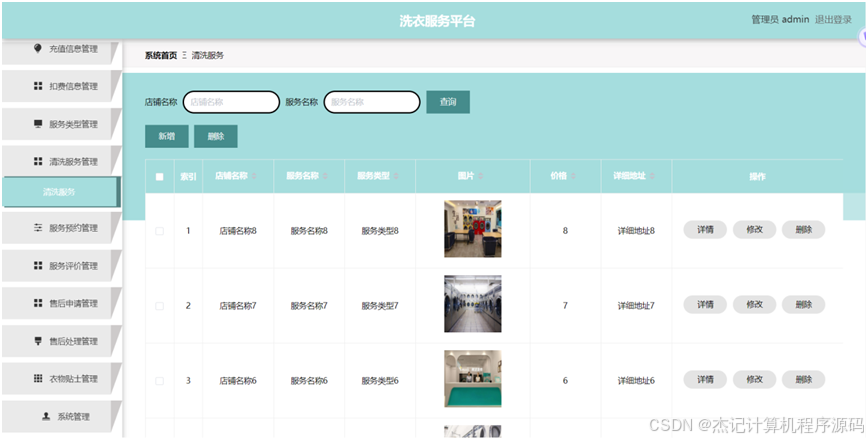Image resolution: width=868 pixels, height=440 pixels.
Task: Click the 删除 button above the table
Action: click(x=216, y=136)
